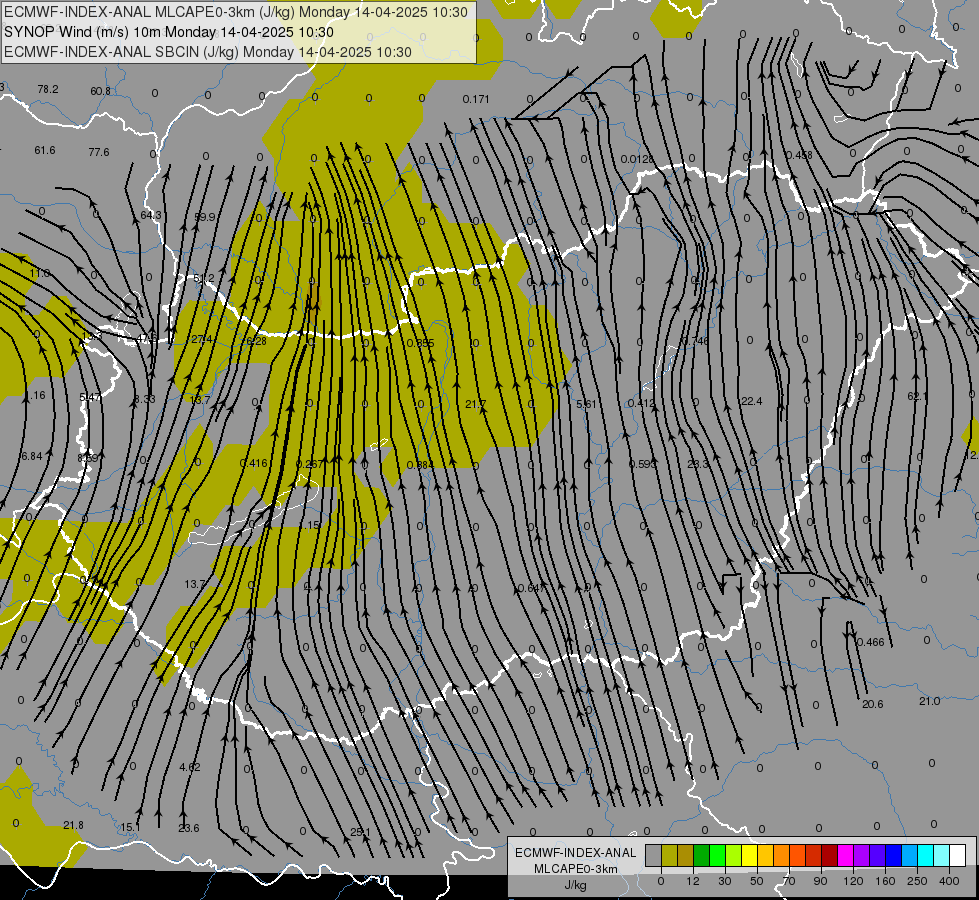Click the map value 0.647
The height and width of the screenshot is (900, 979).
tap(531, 588)
